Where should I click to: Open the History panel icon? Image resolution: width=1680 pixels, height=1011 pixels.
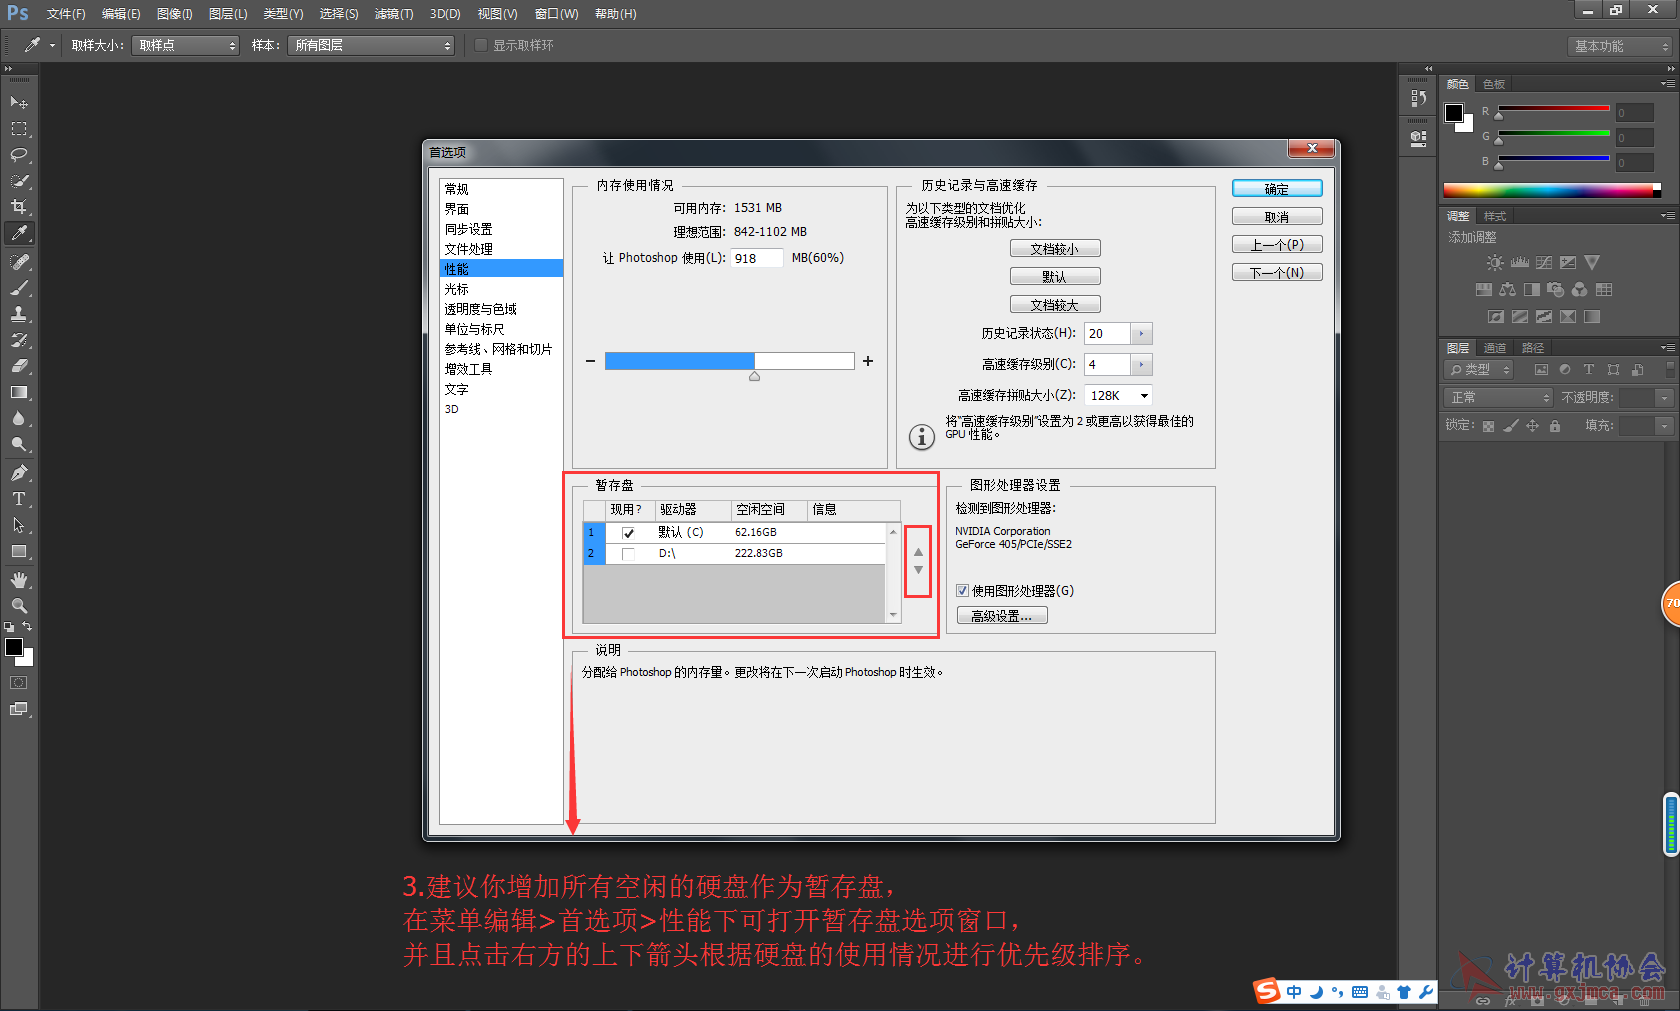coord(1418,98)
